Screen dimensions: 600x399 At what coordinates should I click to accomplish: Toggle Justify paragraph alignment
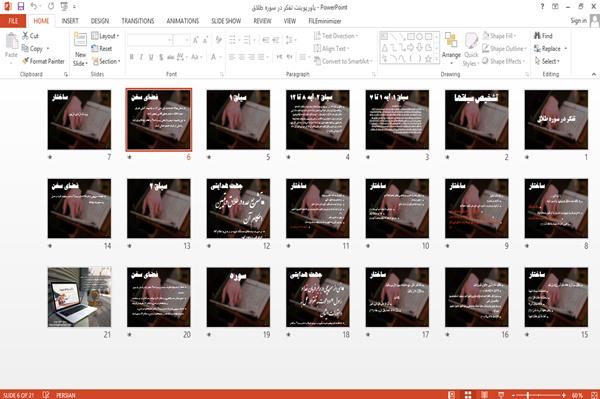tap(261, 57)
